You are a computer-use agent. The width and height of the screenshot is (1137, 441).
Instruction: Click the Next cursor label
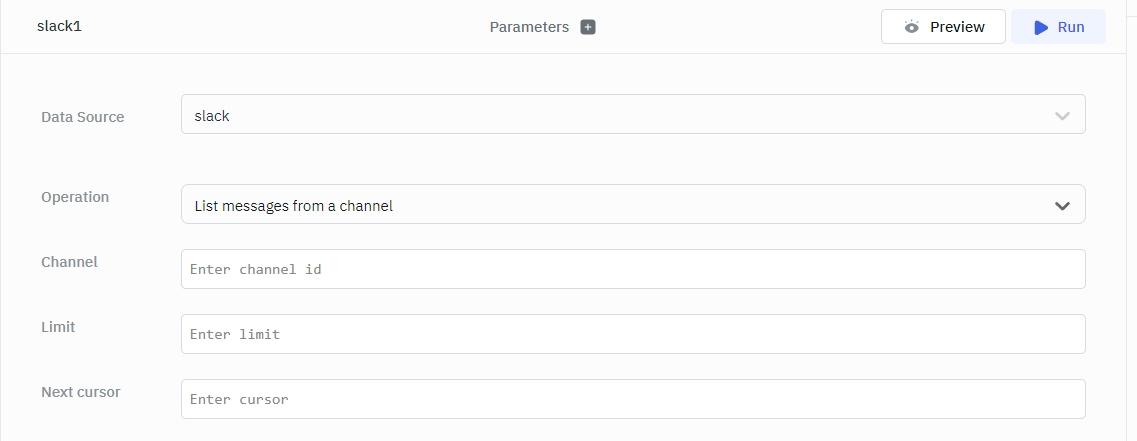(80, 392)
